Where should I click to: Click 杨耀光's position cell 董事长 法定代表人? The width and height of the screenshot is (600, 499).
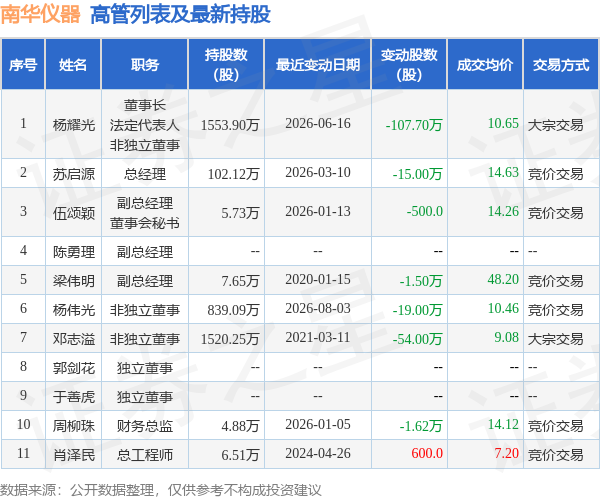tap(145, 125)
